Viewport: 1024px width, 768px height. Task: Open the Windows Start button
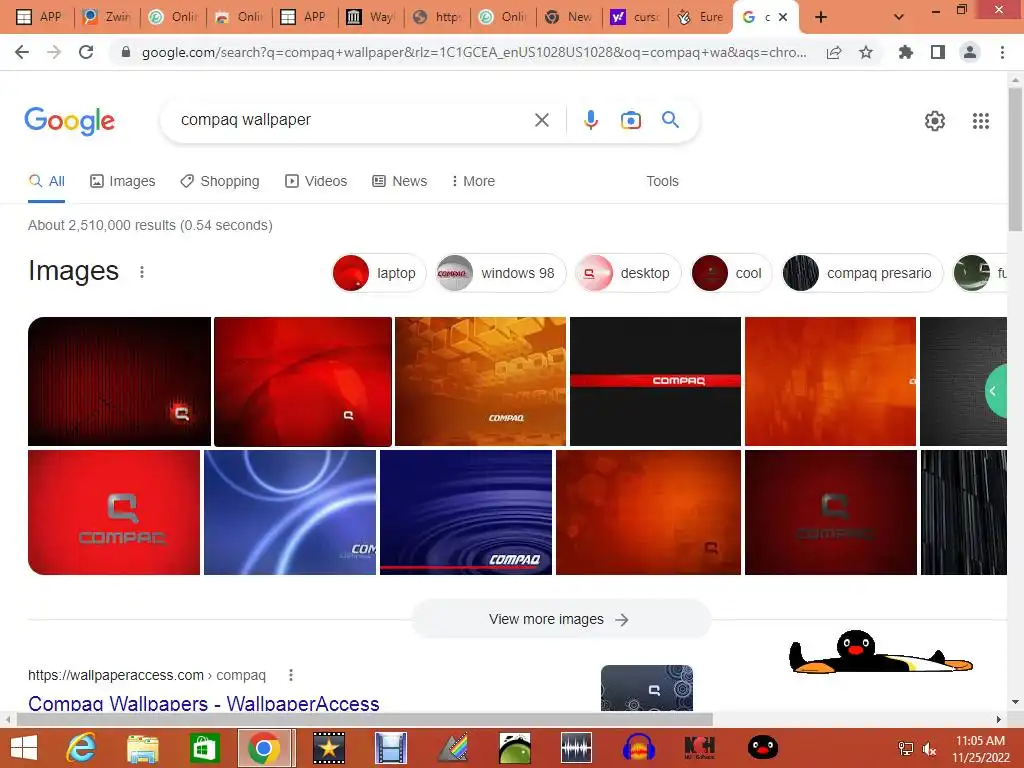[24, 748]
